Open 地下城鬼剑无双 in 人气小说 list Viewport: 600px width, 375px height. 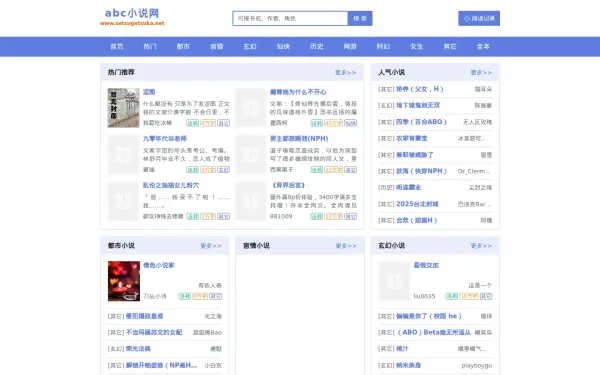pos(418,105)
